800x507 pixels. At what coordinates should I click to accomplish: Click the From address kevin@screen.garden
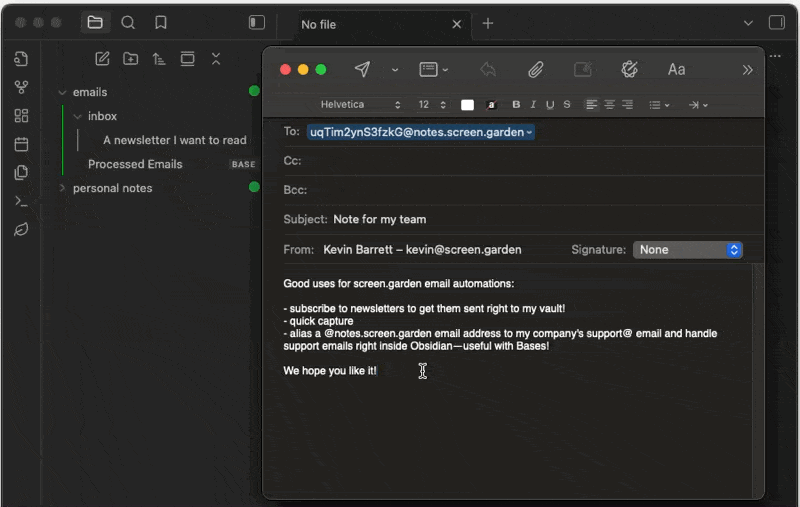[464, 250]
